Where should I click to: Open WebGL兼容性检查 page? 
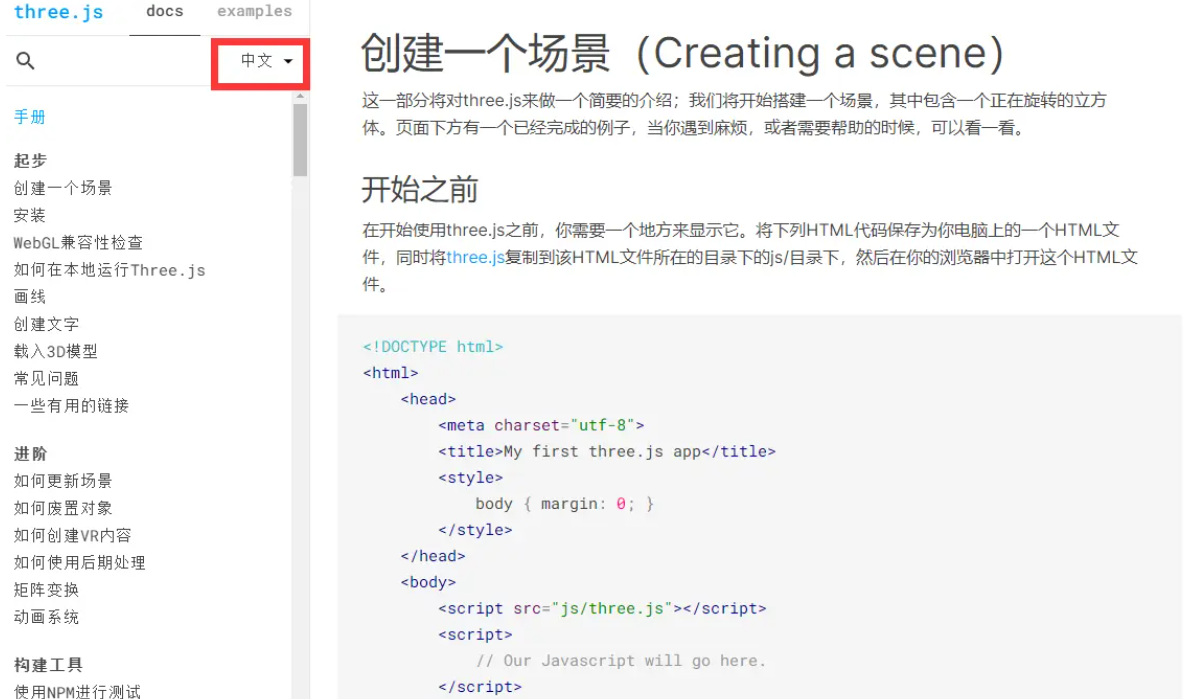tap(78, 243)
